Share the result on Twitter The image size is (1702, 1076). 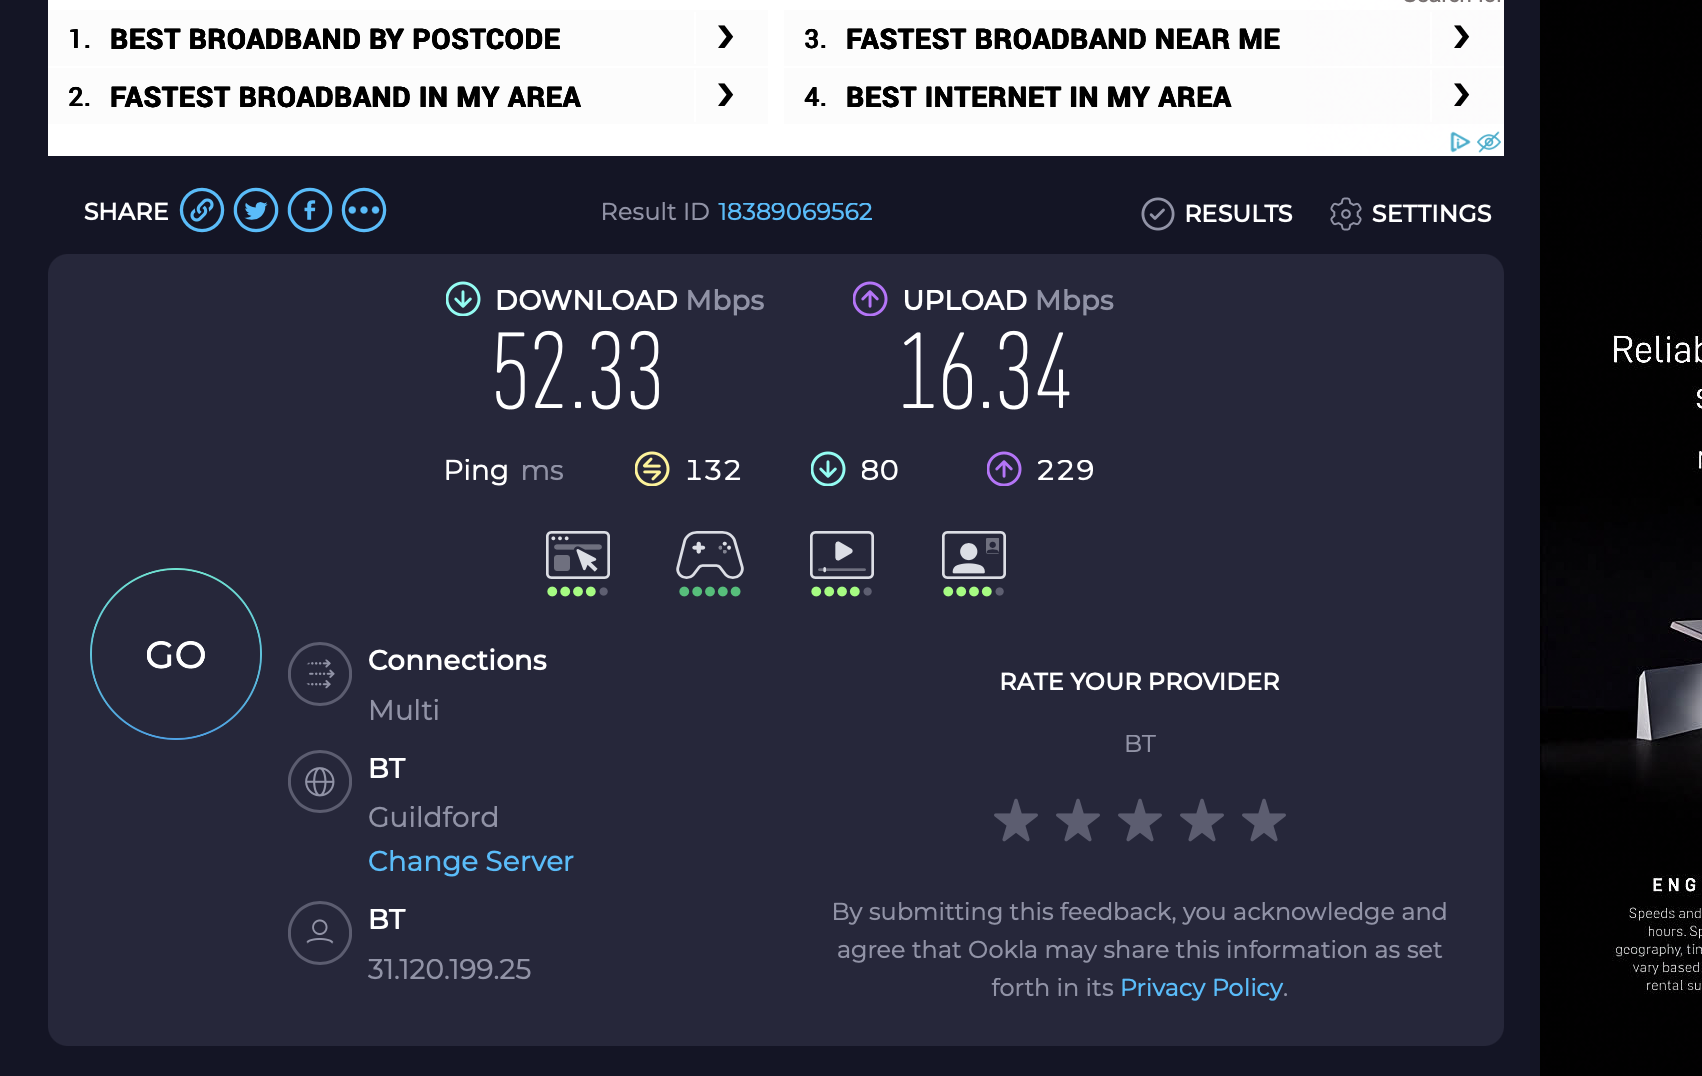tap(256, 211)
